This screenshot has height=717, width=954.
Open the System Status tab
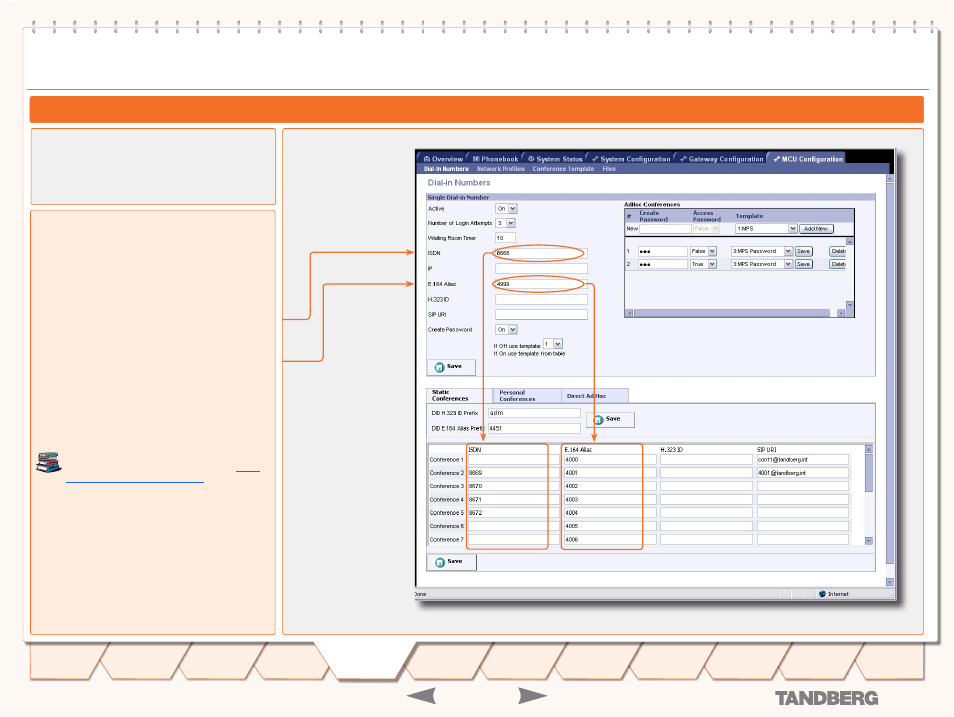555,159
